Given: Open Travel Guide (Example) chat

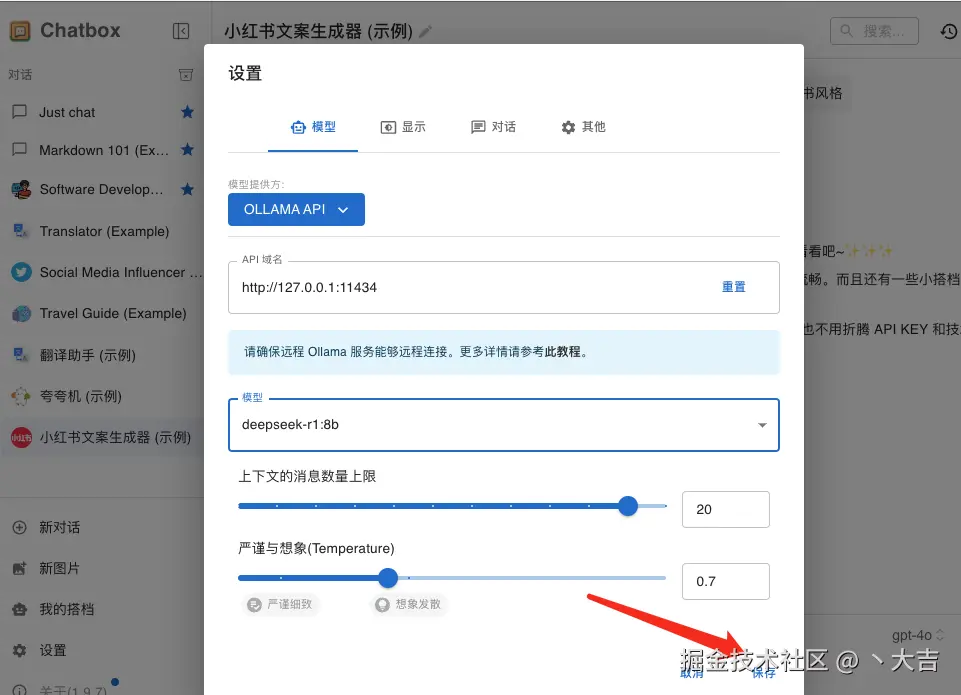Looking at the screenshot, I should pos(102,313).
